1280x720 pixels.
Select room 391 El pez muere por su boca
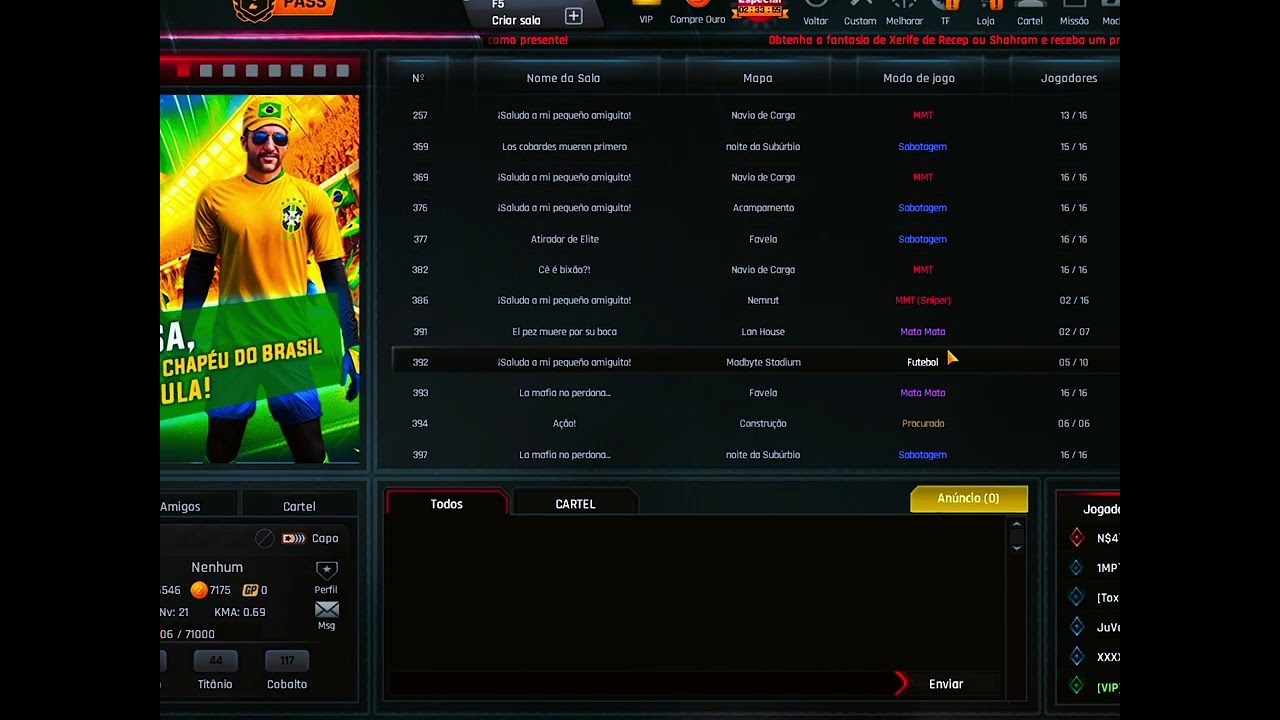click(x=755, y=331)
